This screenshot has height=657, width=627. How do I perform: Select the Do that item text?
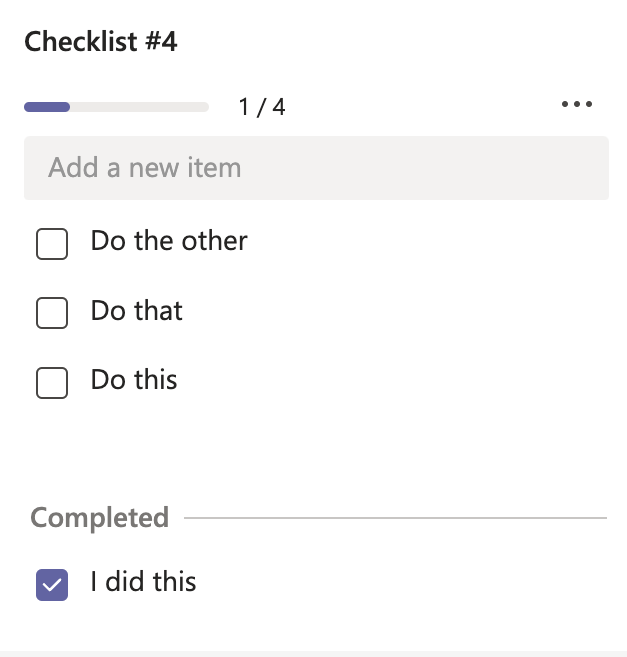137,311
